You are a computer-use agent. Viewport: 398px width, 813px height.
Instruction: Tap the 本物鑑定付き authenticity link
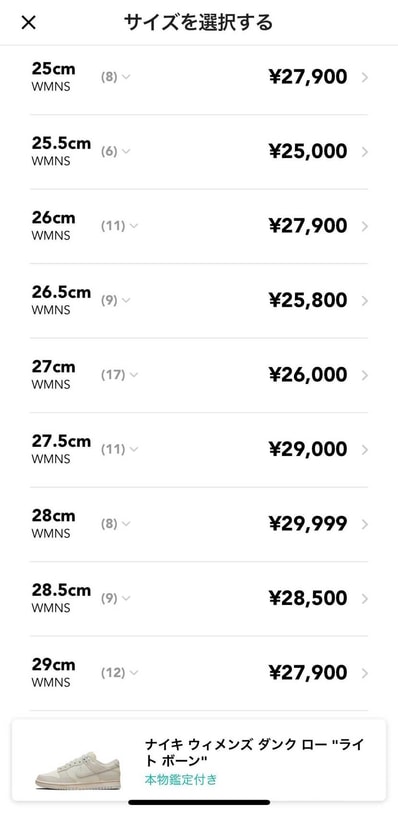tap(181, 779)
